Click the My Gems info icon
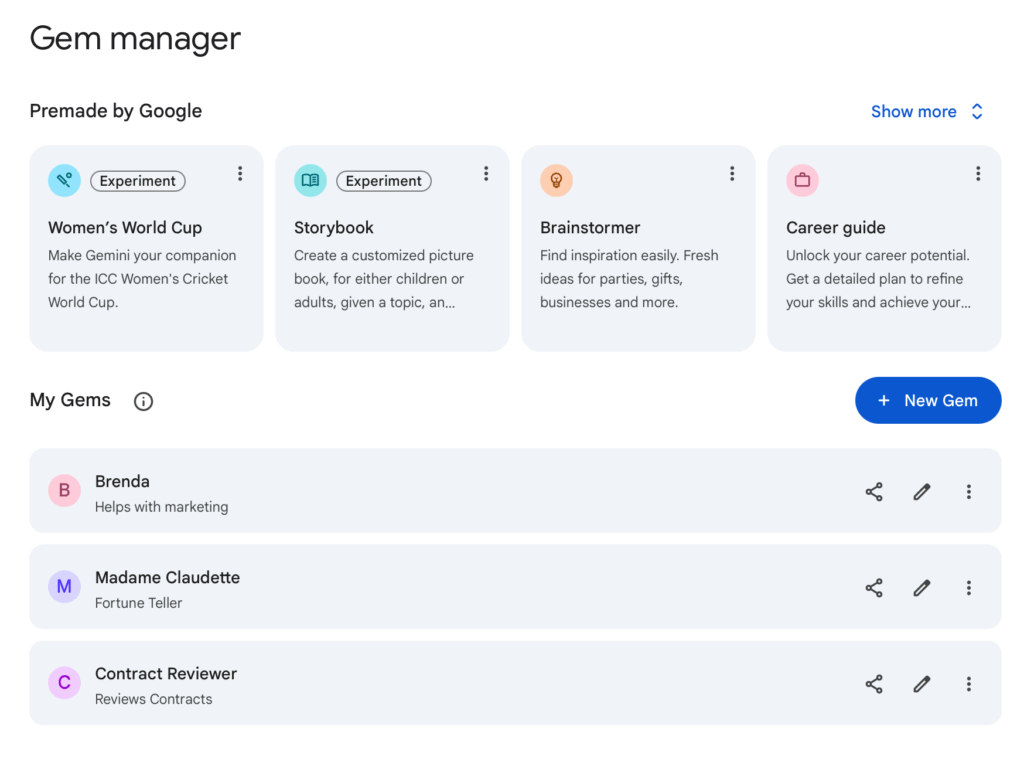 144,401
